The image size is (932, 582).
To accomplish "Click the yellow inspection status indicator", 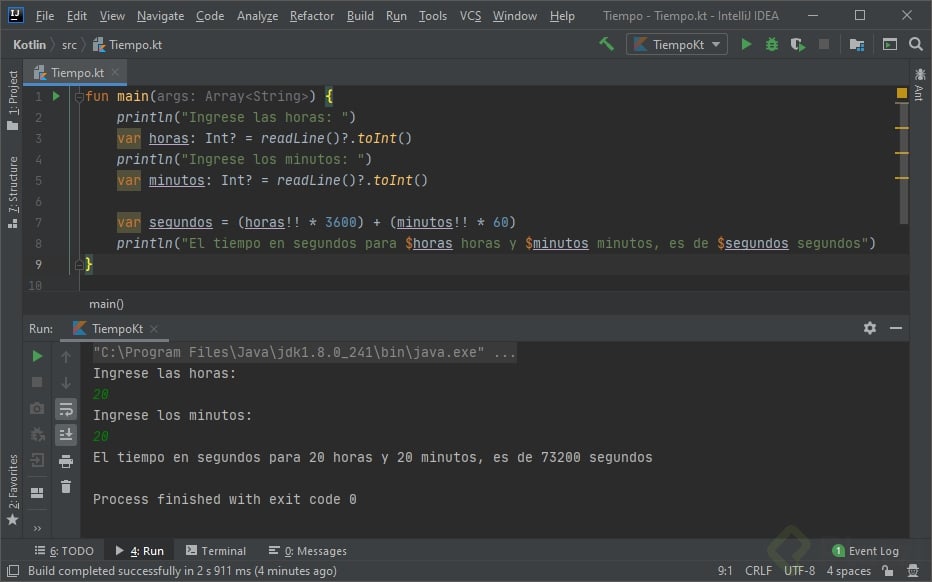I will pos(902,93).
